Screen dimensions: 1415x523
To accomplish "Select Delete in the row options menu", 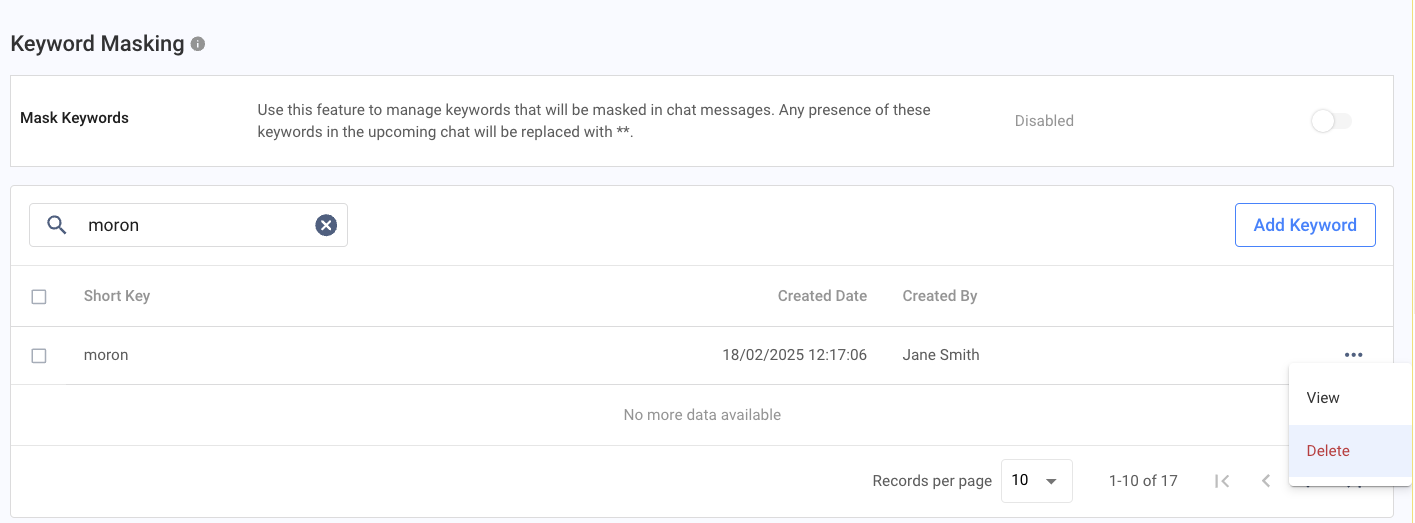I will [1328, 451].
